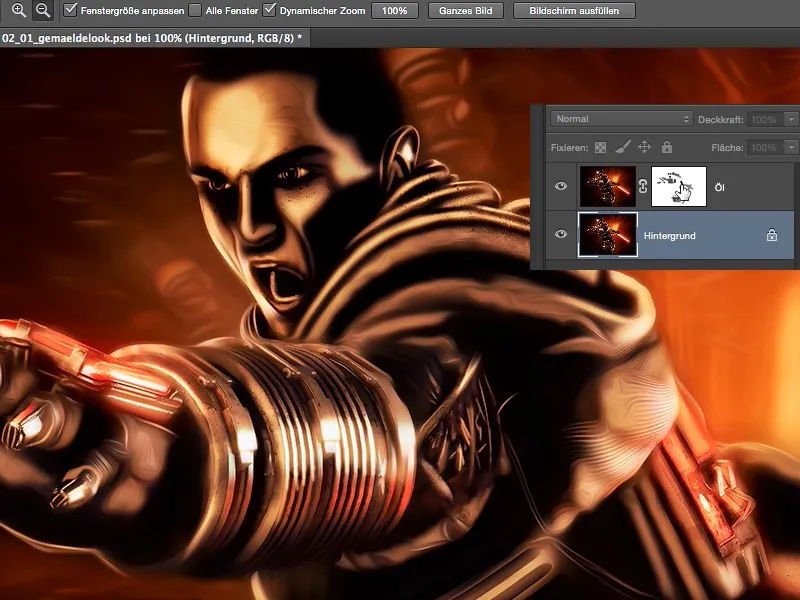This screenshot has height=600, width=800.
Task: Select the Öl layer mask thumbnail
Action: (679, 186)
